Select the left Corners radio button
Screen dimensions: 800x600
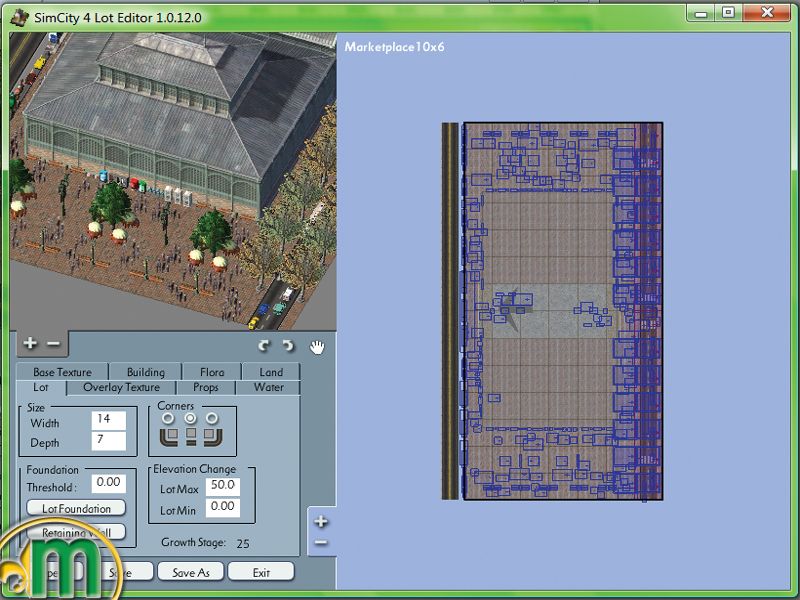[x=168, y=419]
